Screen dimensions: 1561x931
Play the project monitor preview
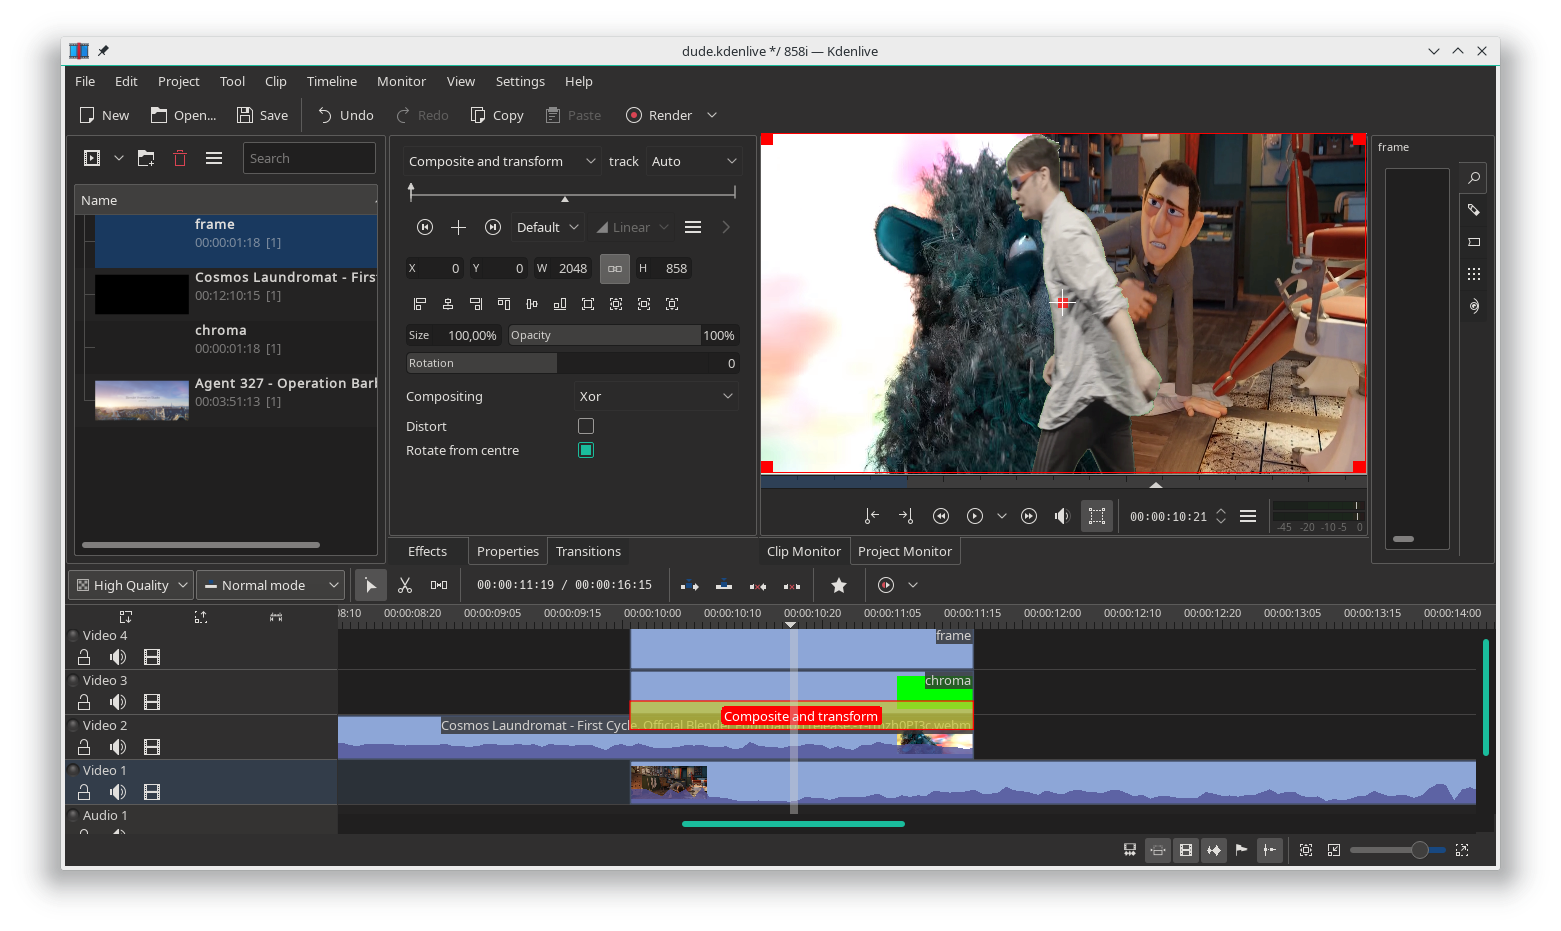(x=975, y=516)
